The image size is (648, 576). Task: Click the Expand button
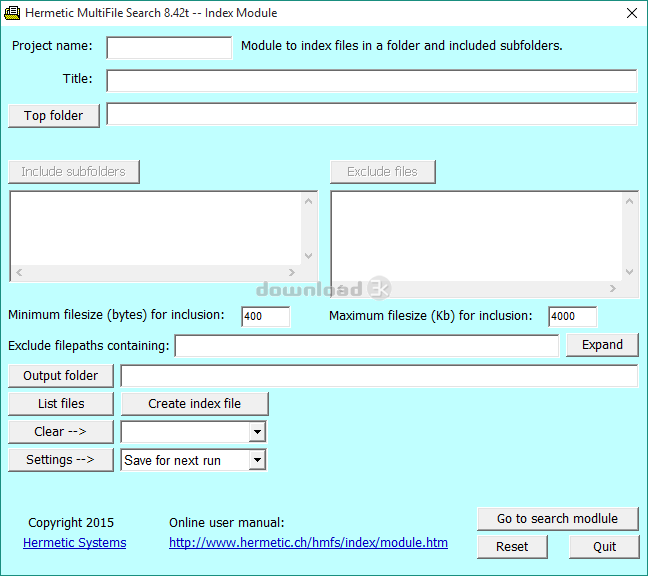(x=602, y=345)
